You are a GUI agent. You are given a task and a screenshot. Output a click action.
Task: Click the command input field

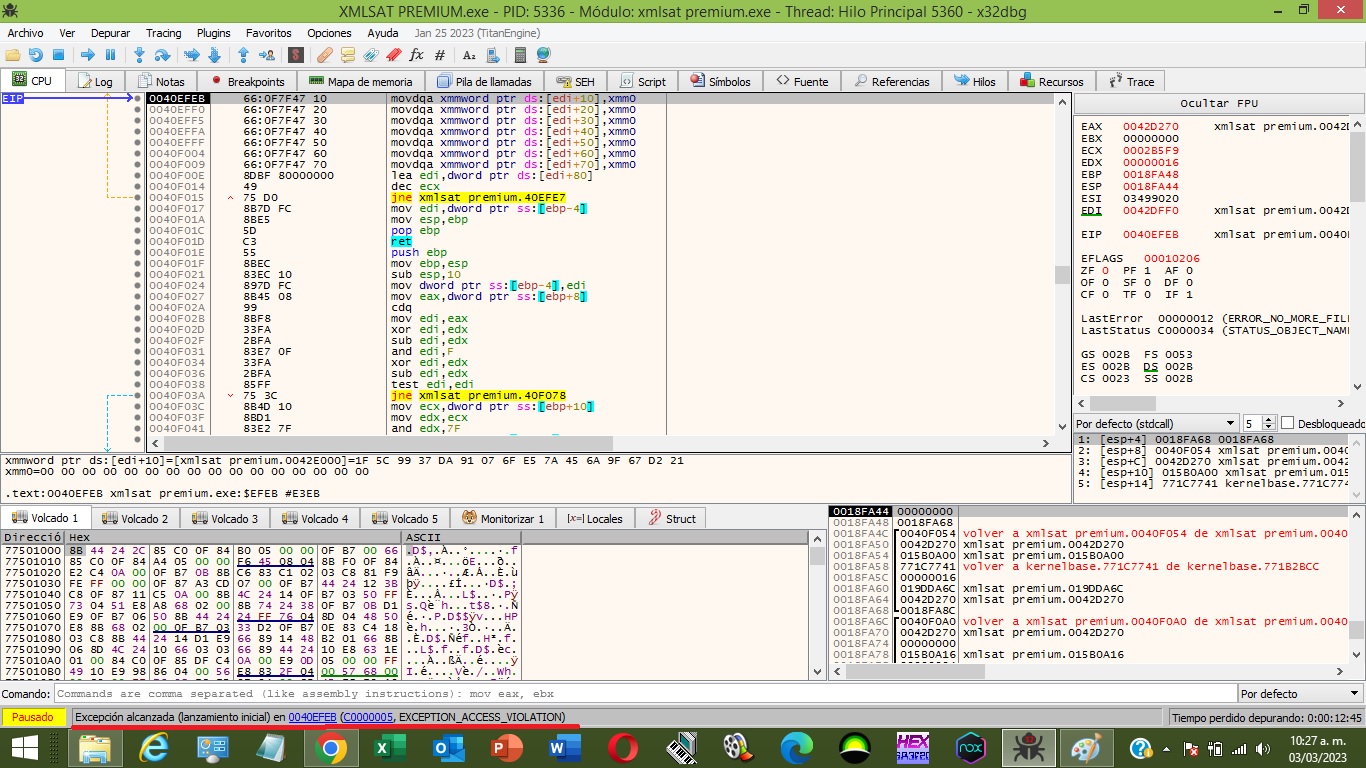coord(644,693)
